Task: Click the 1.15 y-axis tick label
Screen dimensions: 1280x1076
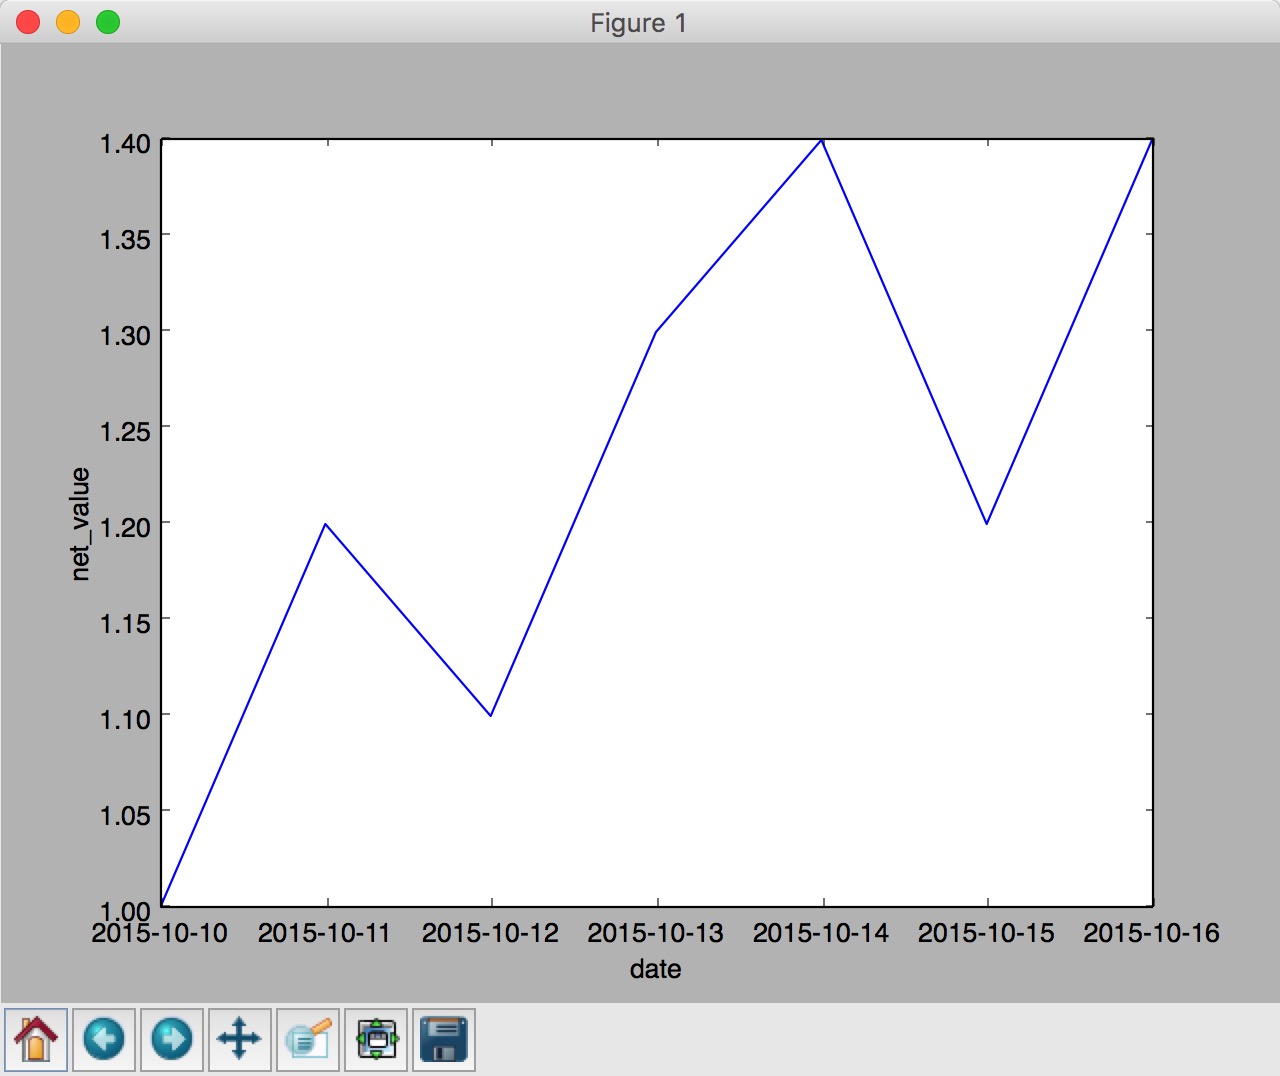Action: [x=125, y=623]
